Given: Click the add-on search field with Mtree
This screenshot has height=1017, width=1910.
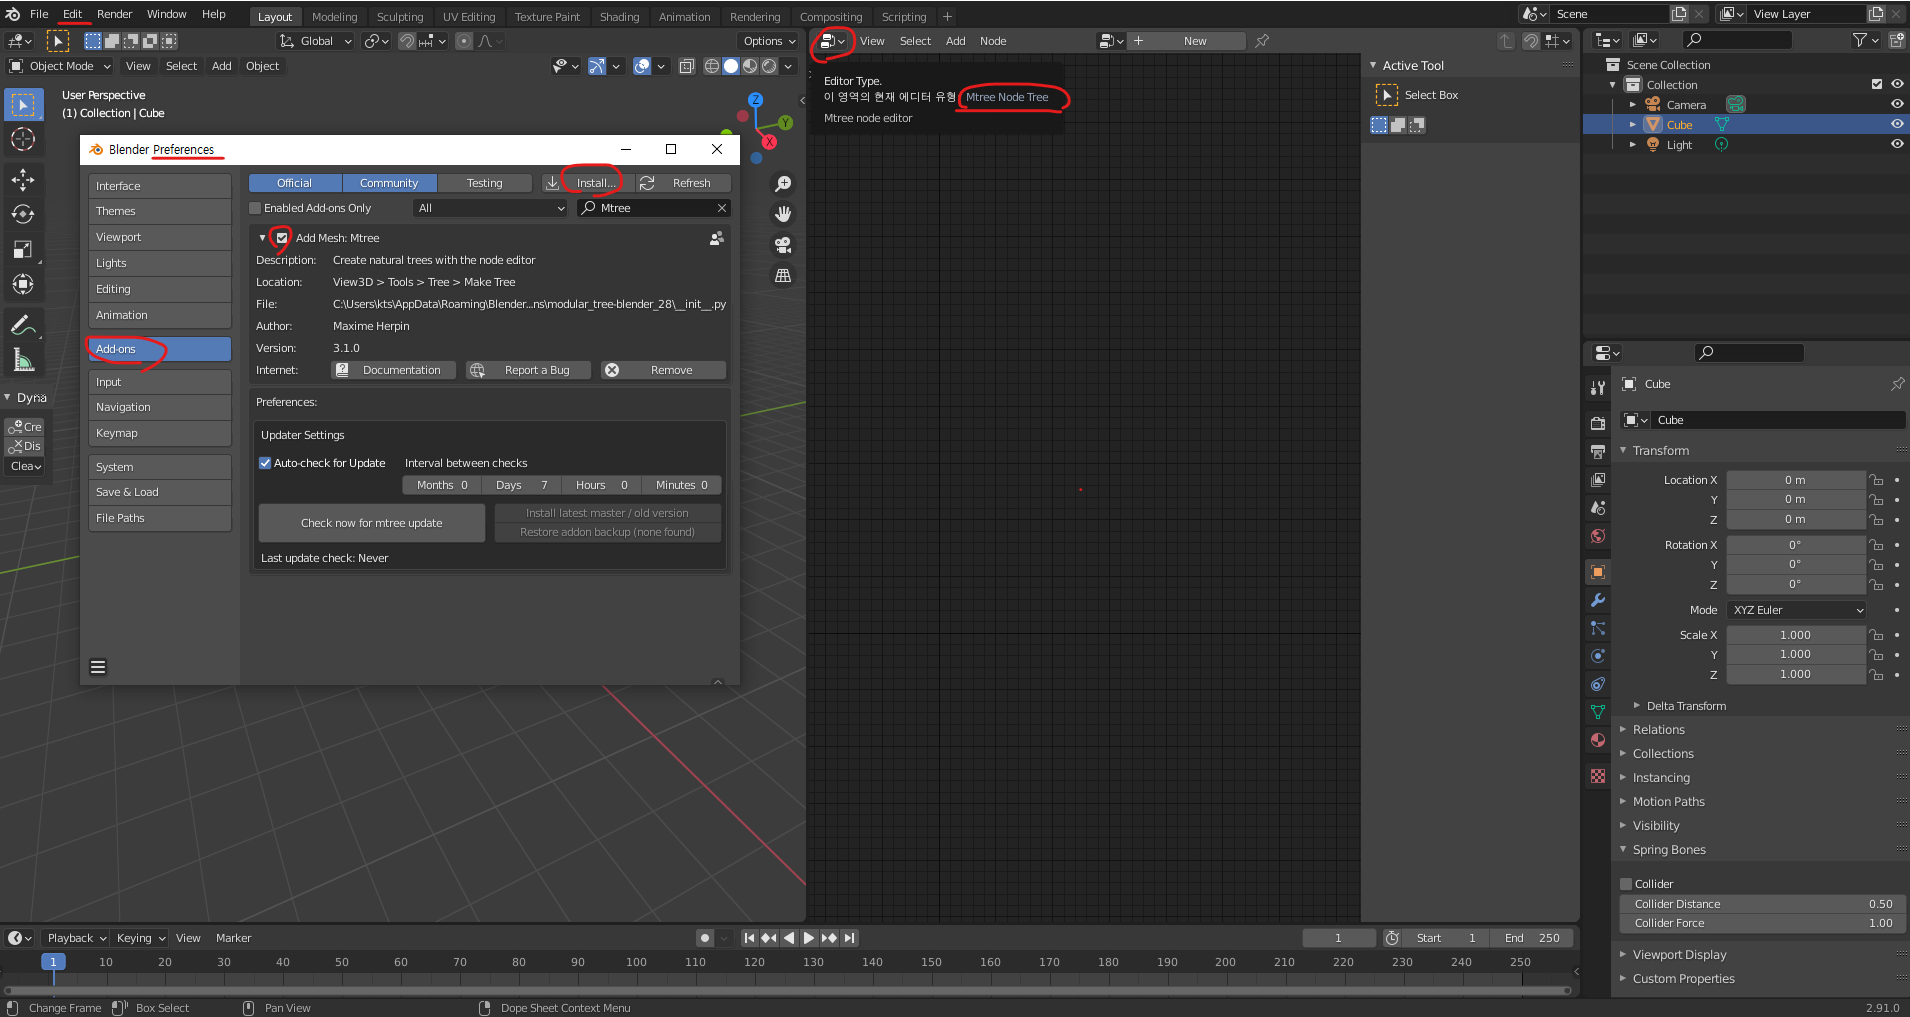Looking at the screenshot, I should point(654,208).
